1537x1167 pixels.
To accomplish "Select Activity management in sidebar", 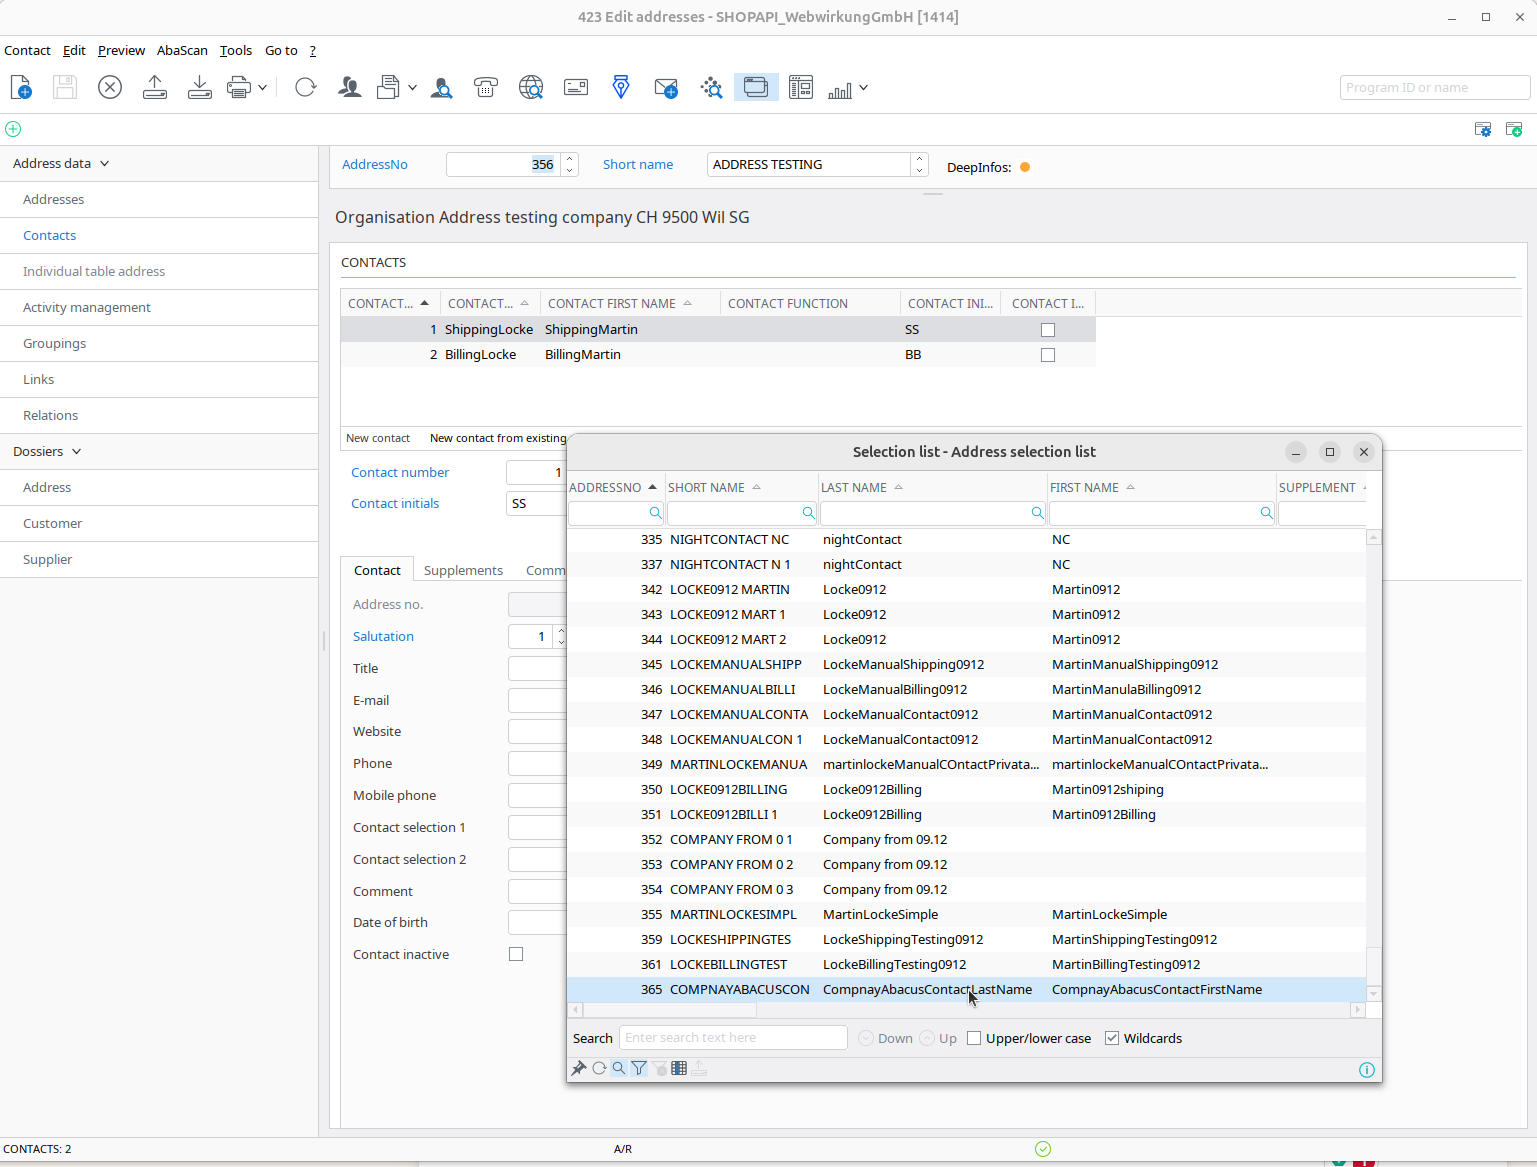I will pos(87,307).
